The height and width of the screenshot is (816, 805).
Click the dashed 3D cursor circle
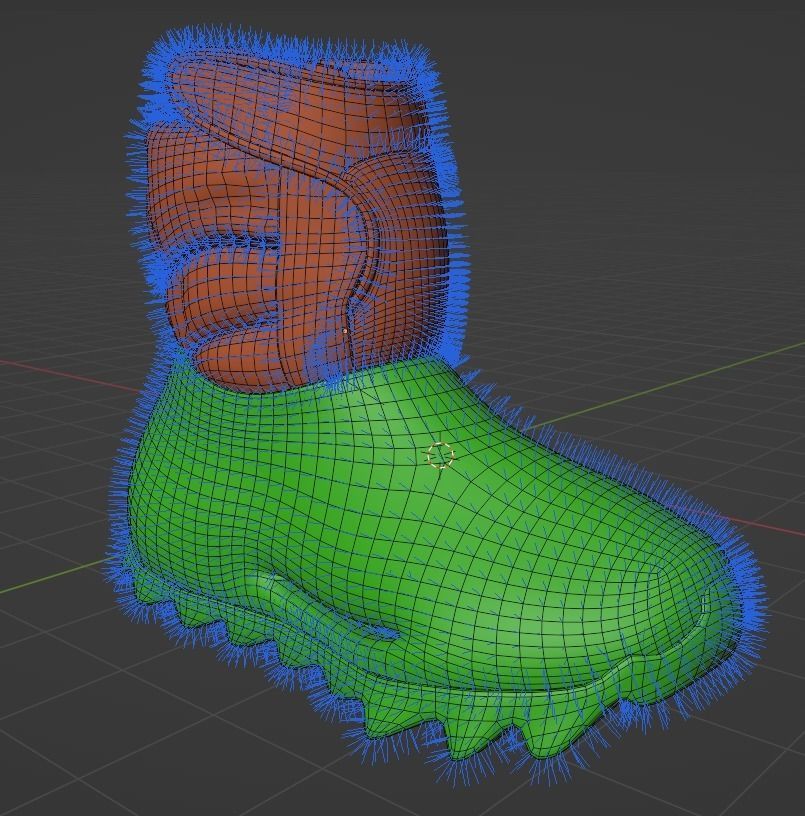coord(441,455)
